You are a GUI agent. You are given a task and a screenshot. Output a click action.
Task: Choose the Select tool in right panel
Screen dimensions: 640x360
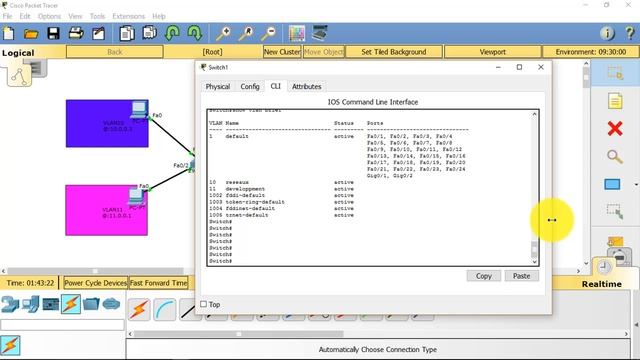point(615,73)
